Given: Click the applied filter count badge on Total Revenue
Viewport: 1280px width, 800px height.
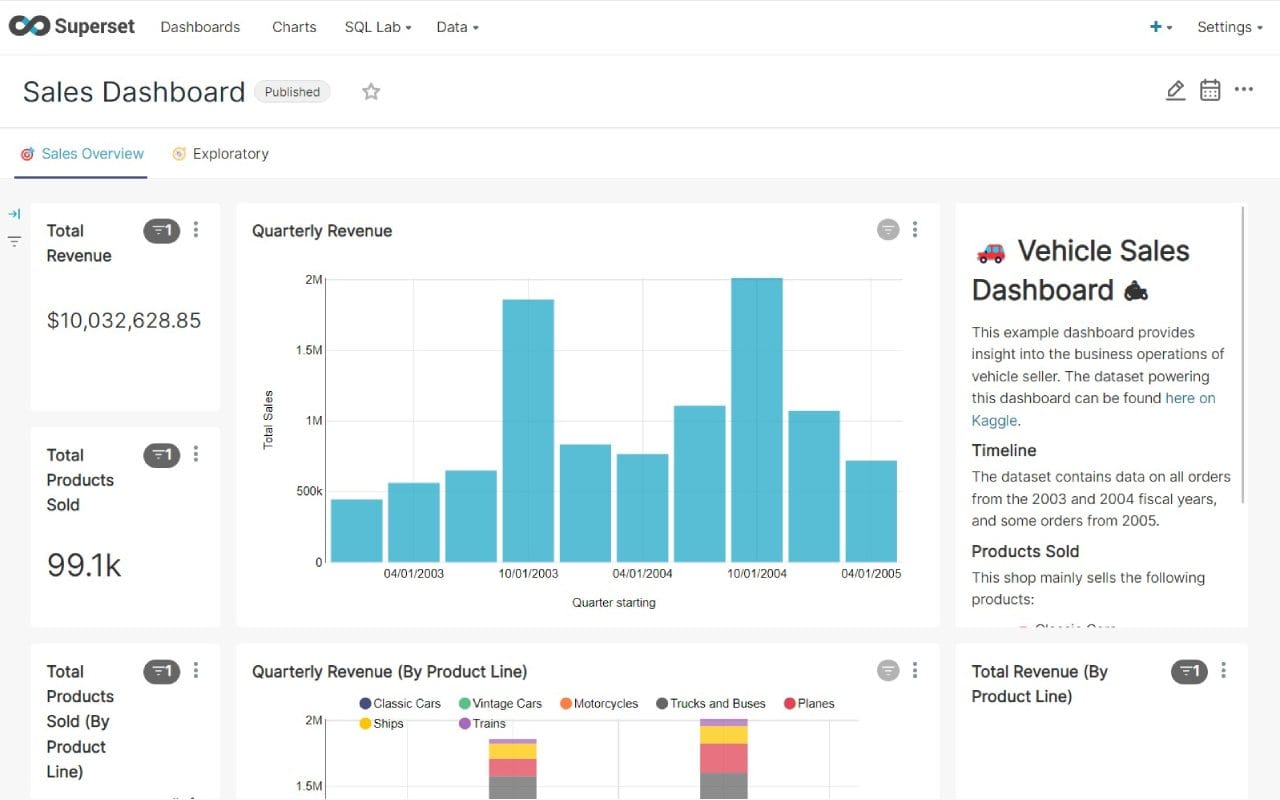Looking at the screenshot, I should tap(161, 230).
